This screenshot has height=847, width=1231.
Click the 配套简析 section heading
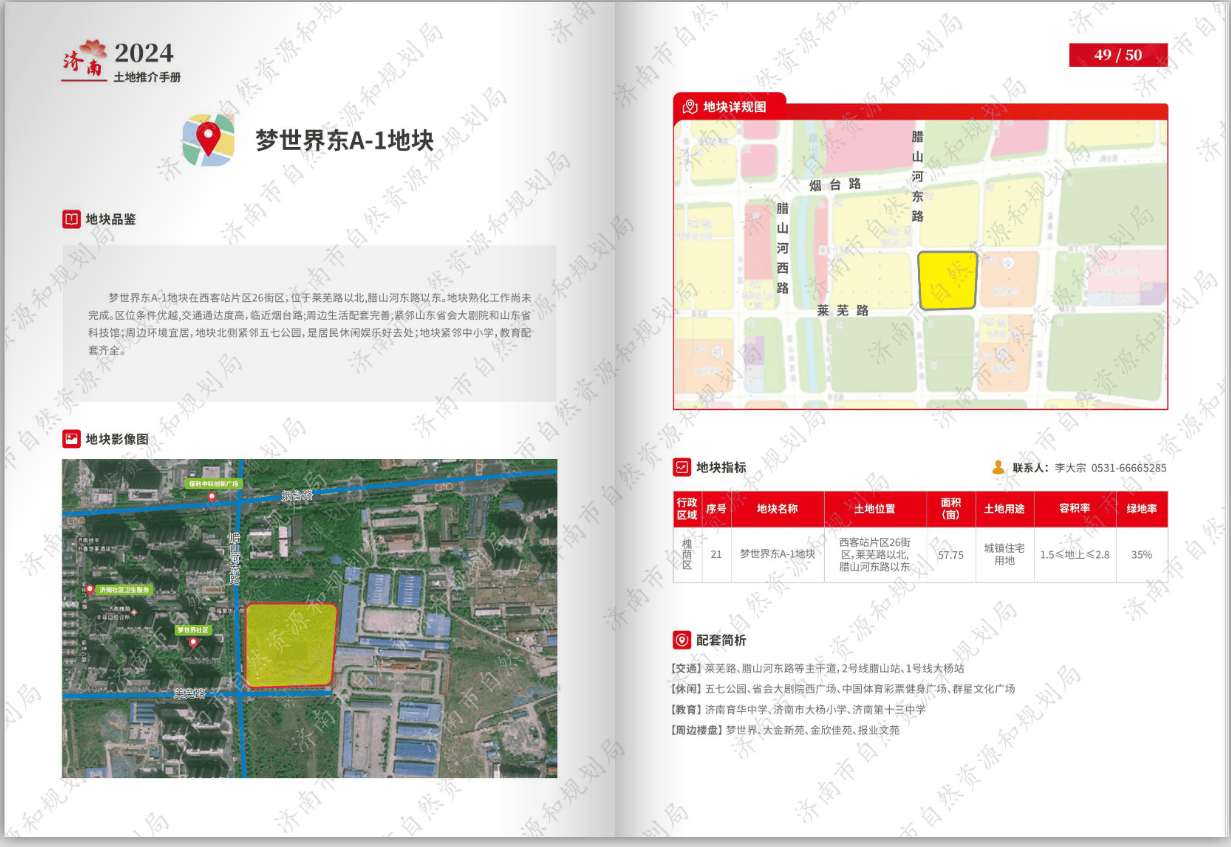721,640
